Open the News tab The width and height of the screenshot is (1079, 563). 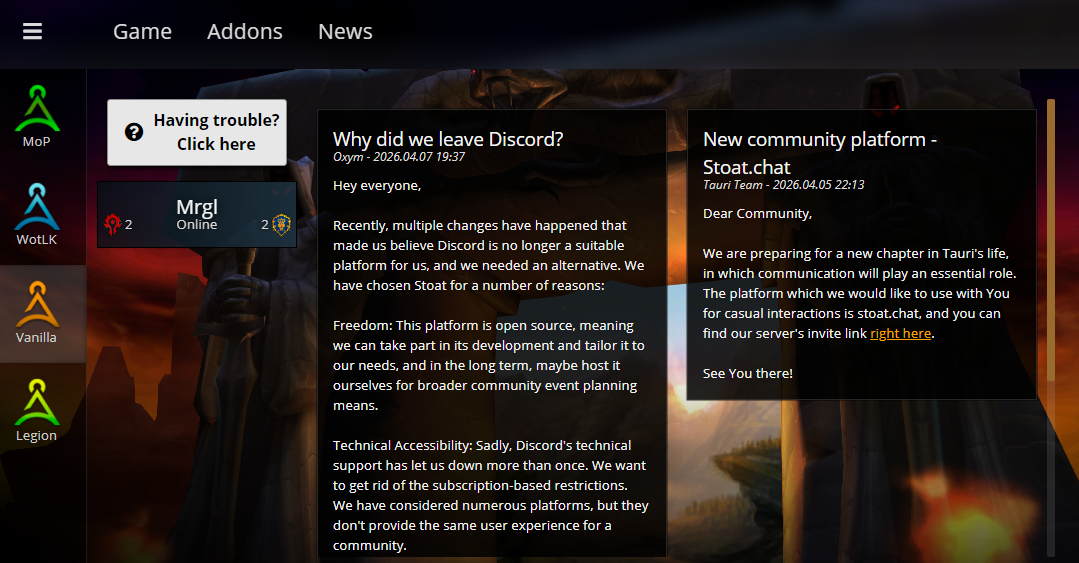[345, 32]
